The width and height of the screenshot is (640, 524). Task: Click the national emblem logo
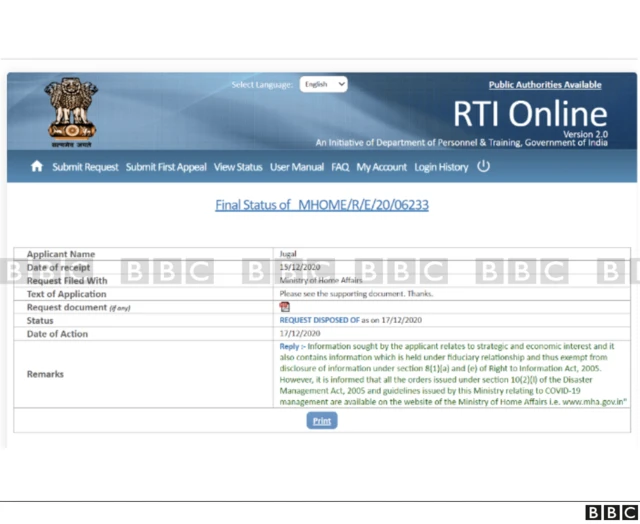[x=70, y=112]
